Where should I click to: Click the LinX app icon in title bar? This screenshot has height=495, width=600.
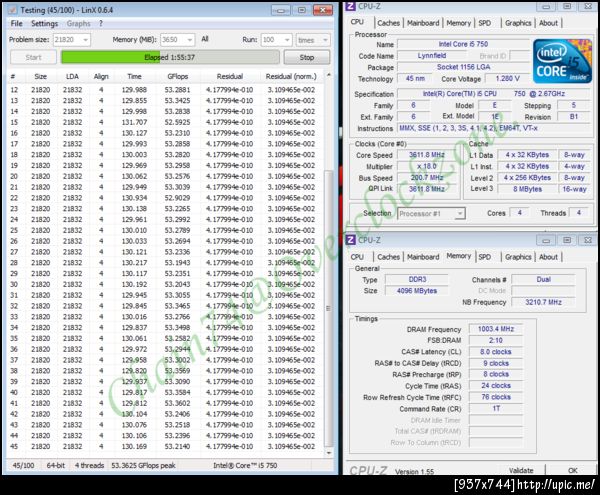(x=13, y=10)
